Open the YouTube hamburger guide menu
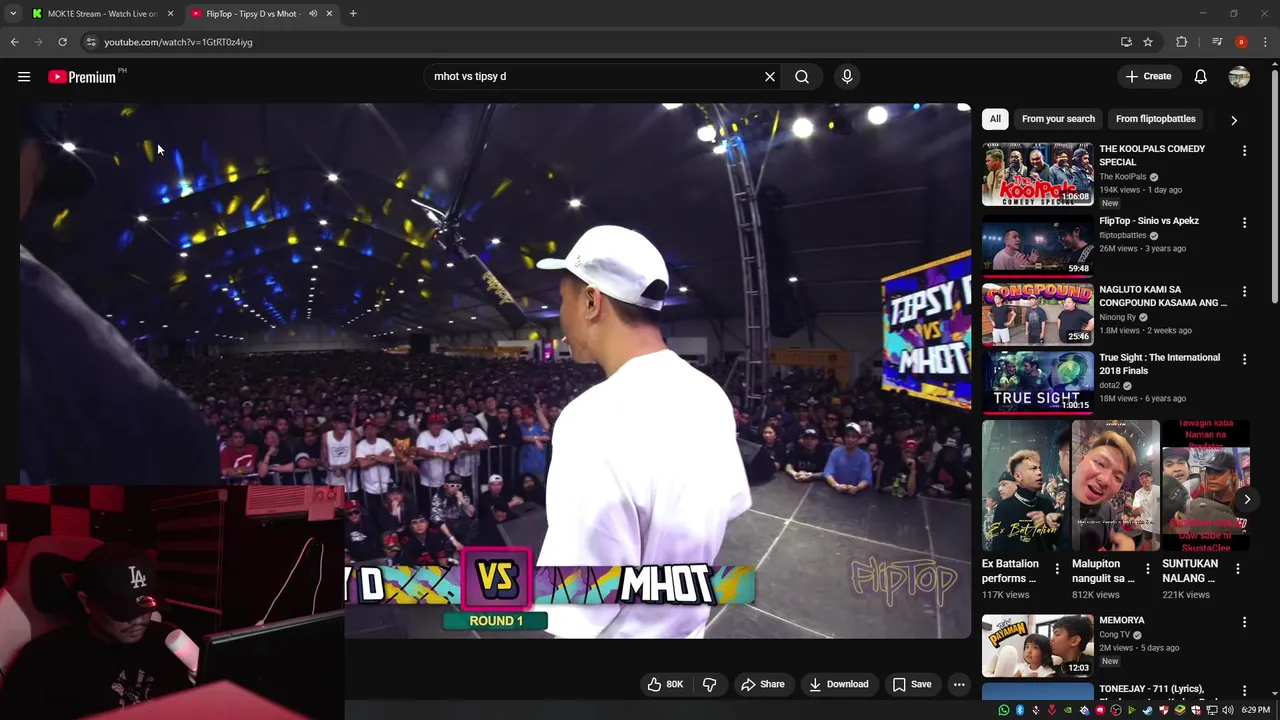 [x=24, y=76]
